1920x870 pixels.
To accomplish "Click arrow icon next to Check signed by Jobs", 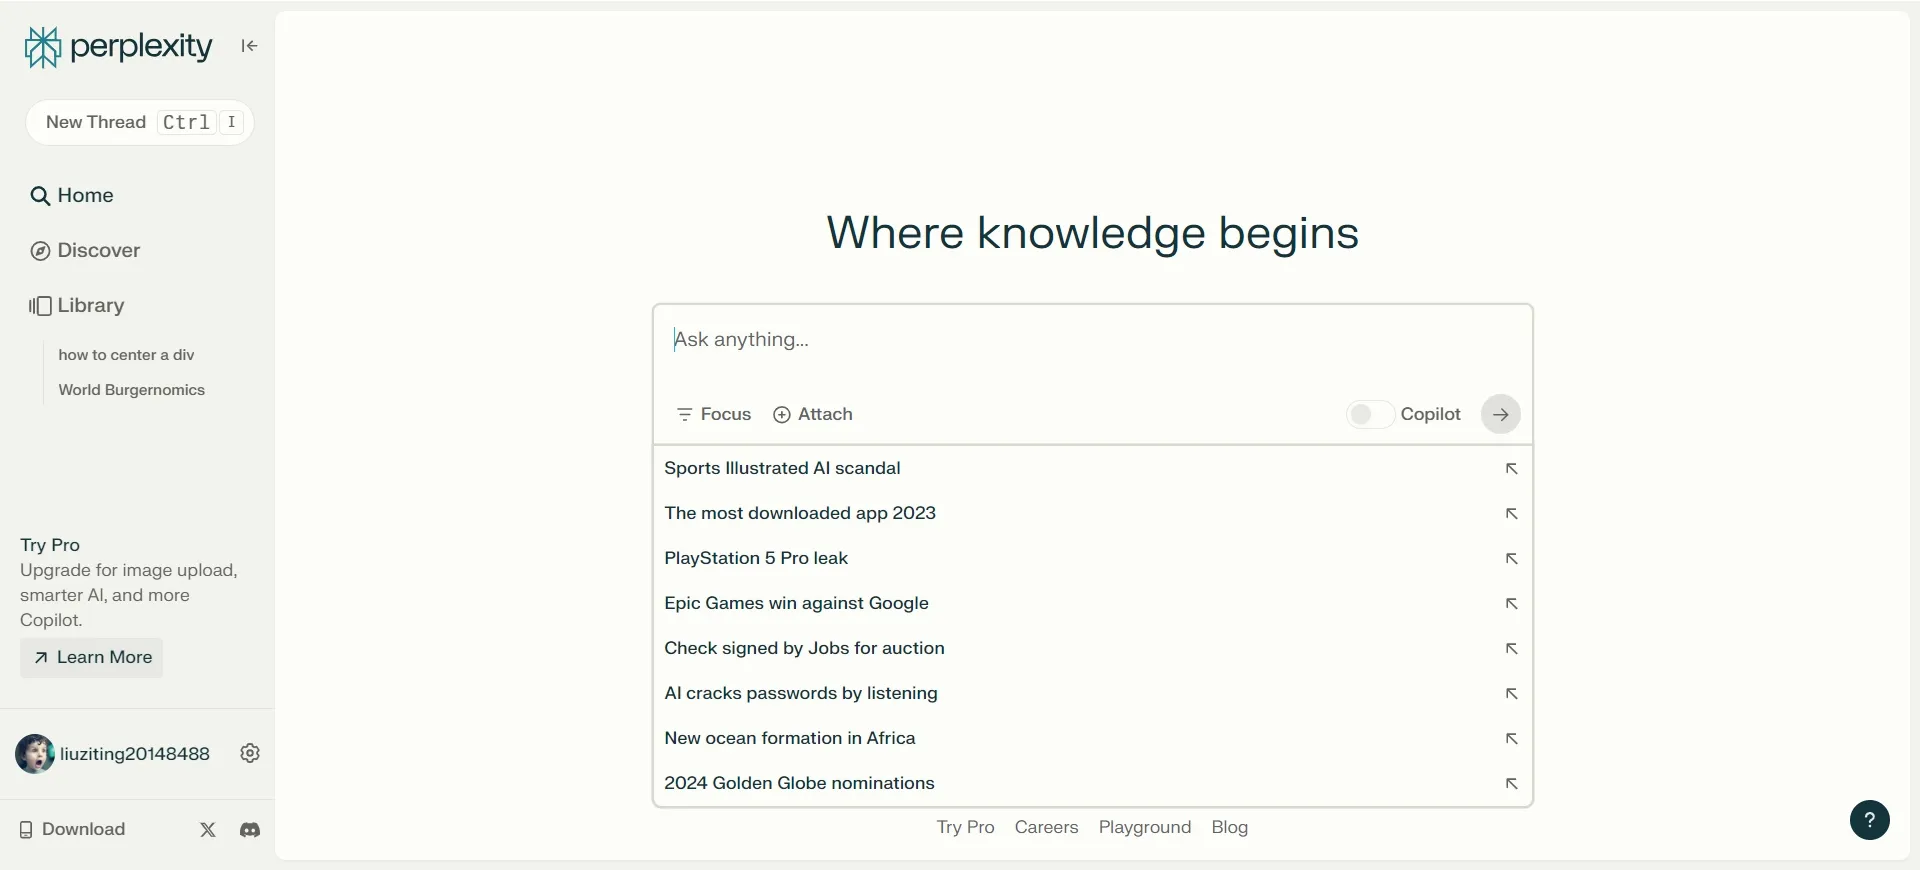I will pos(1512,649).
